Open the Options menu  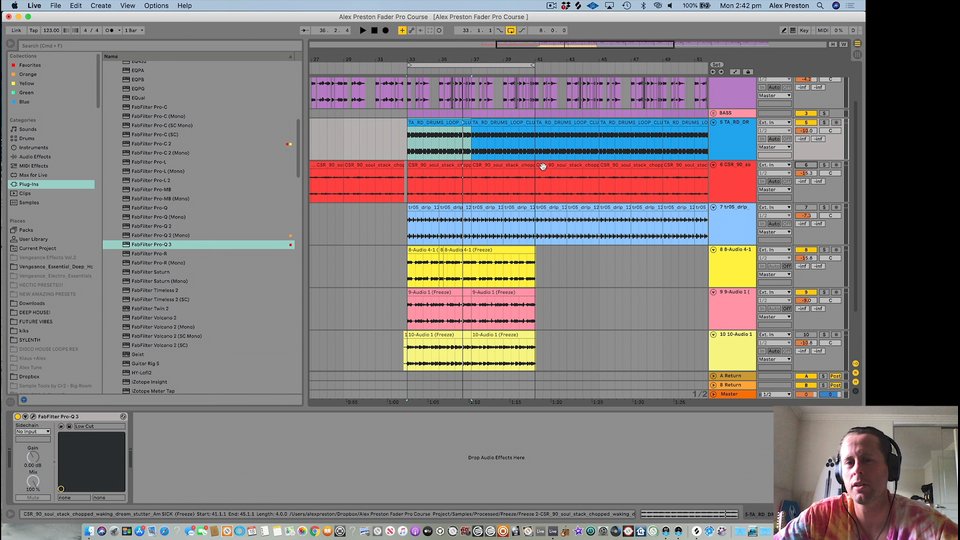tap(156, 6)
